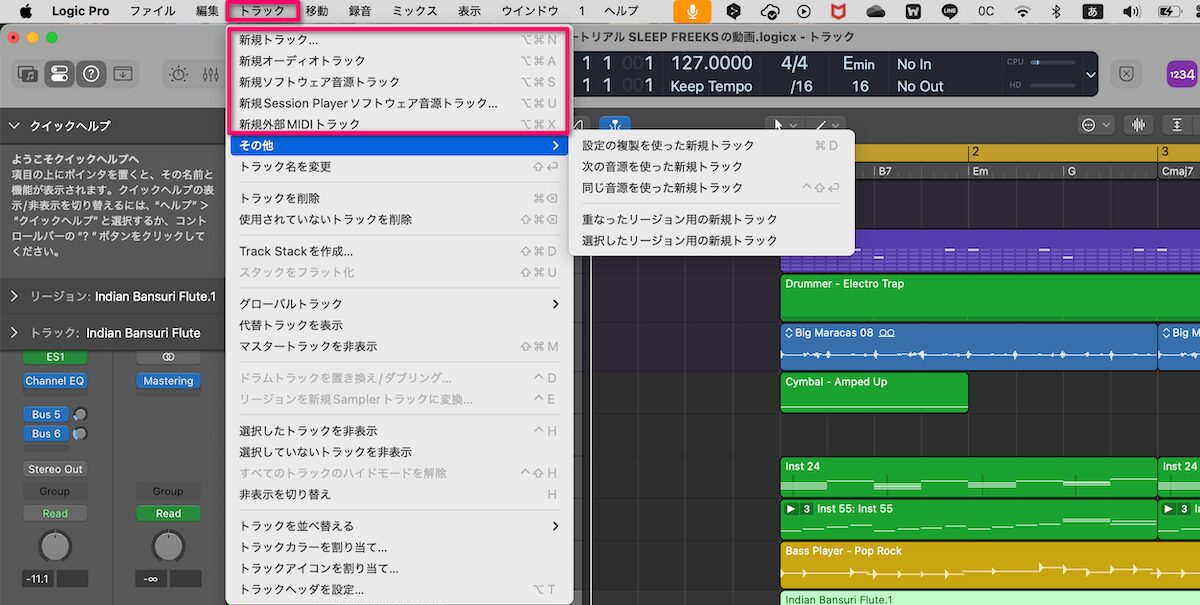Viewport: 1200px width, 605px height.
Task: Click the orange microphone menu bar icon
Action: coord(692,12)
